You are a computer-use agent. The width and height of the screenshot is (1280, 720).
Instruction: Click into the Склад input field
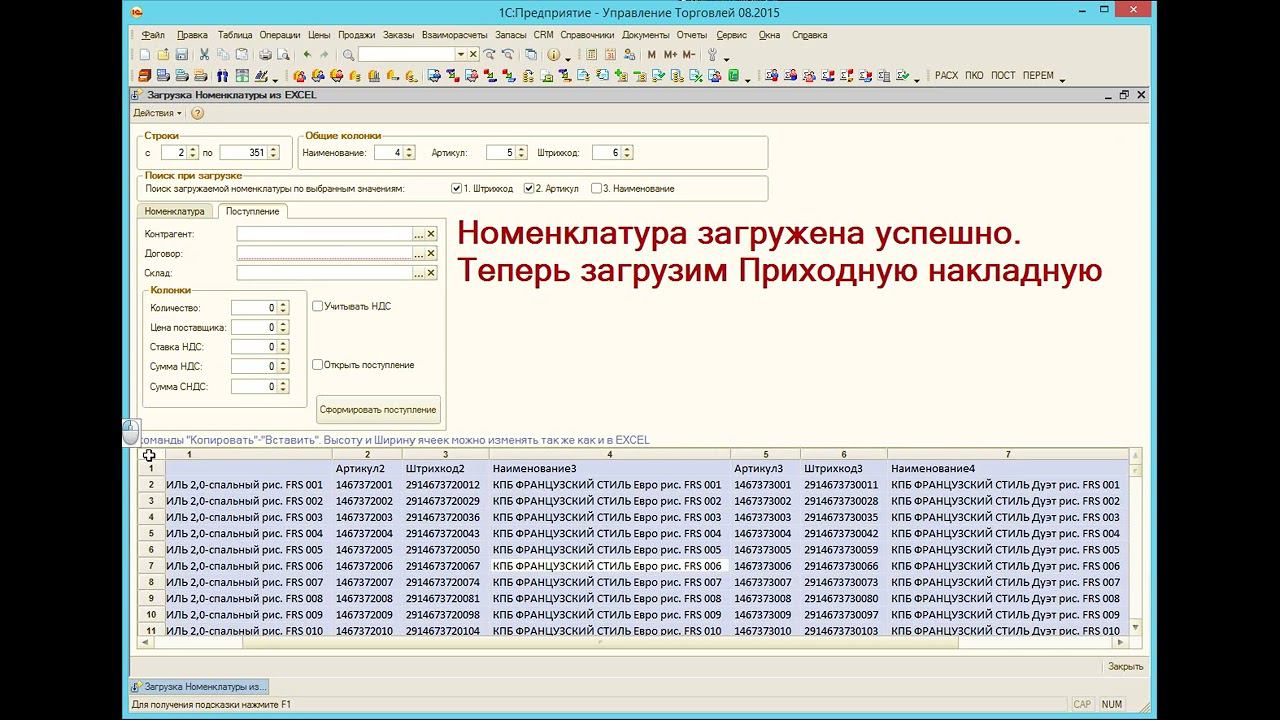324,273
